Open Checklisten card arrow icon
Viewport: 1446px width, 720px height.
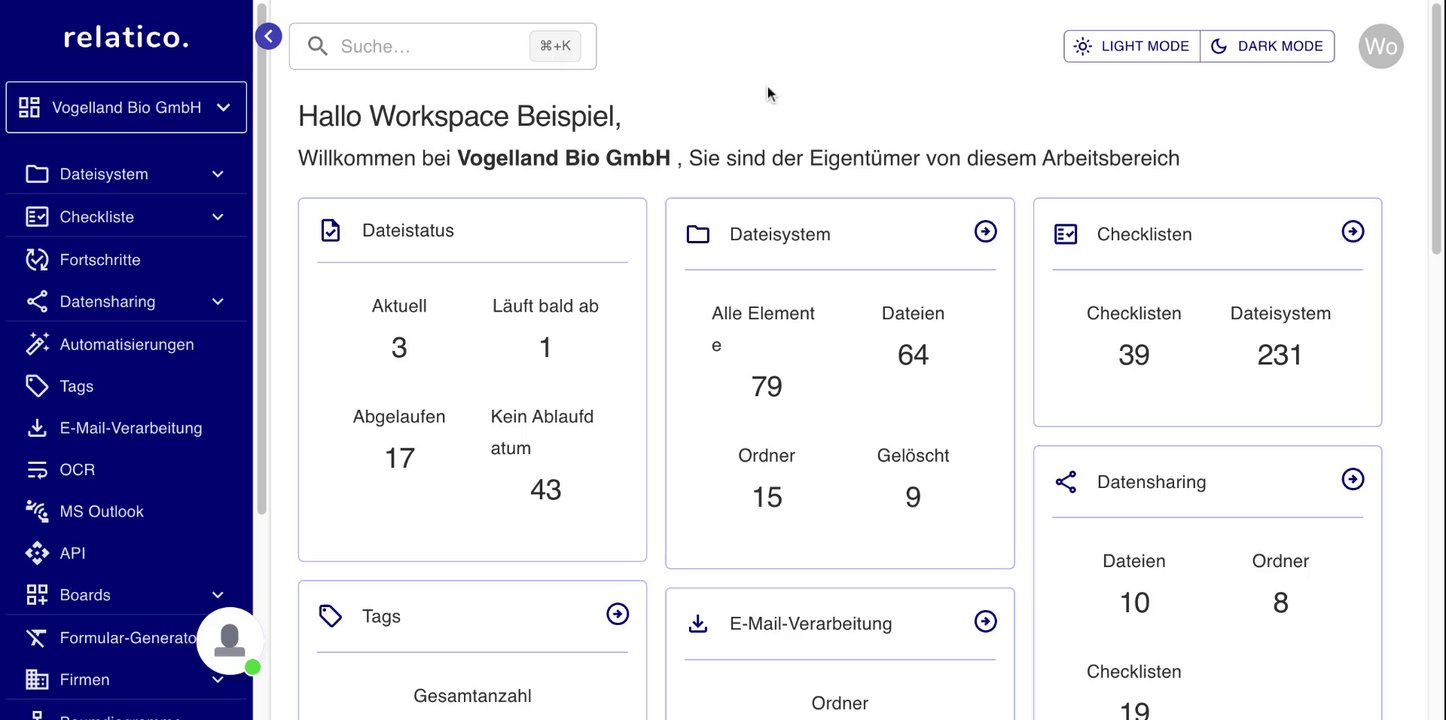tap(1352, 232)
